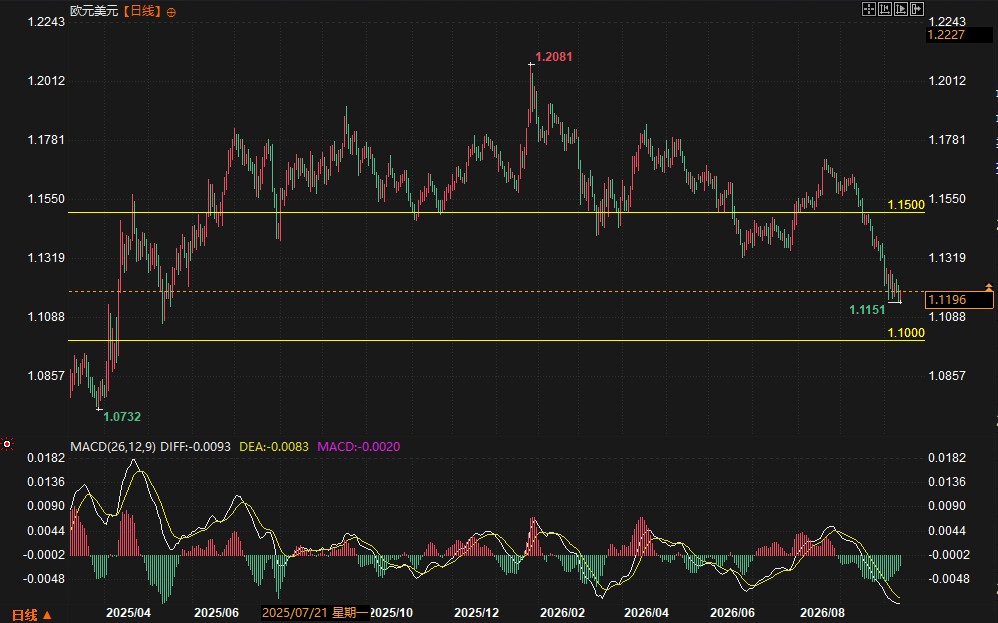Click the 【日线】 period label in chart title
Screen dimensions: 998x623
[141, 11]
